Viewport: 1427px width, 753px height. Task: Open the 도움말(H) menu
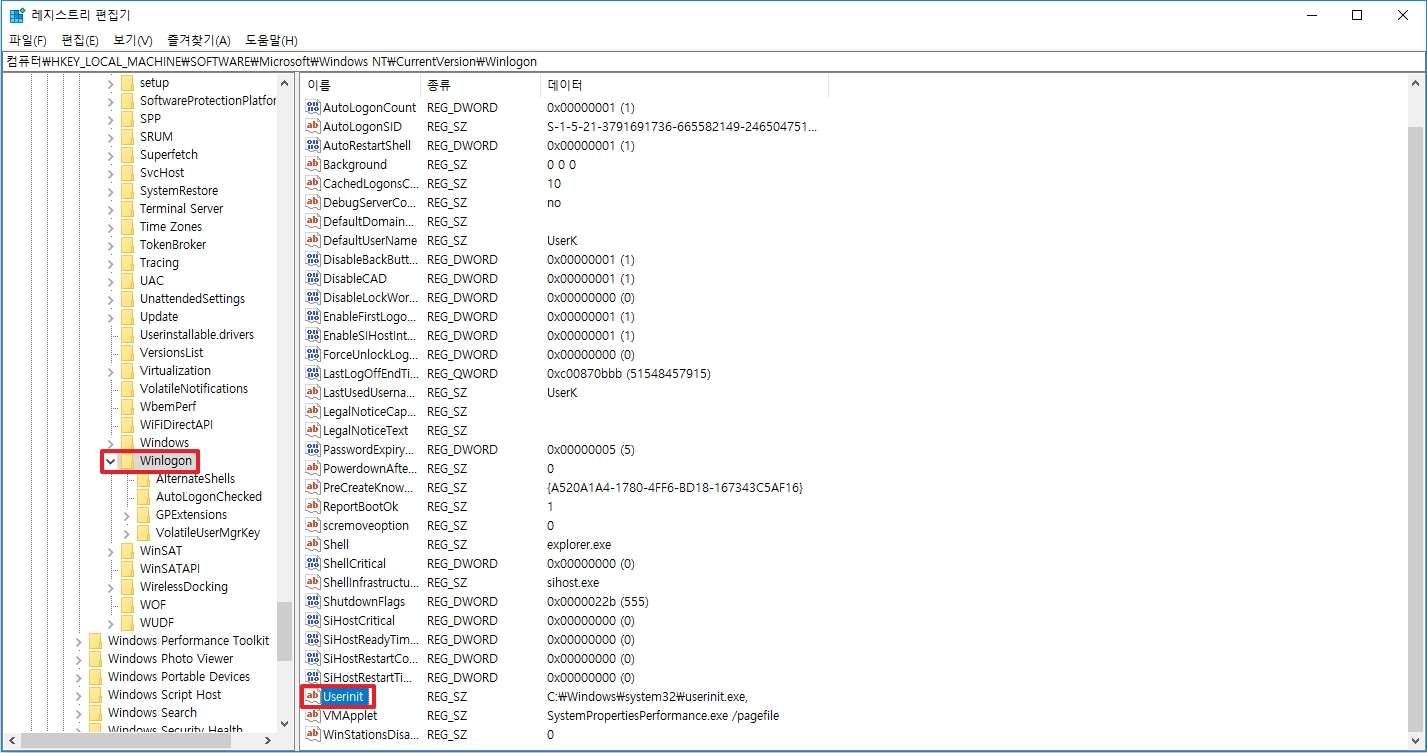[x=271, y=40]
